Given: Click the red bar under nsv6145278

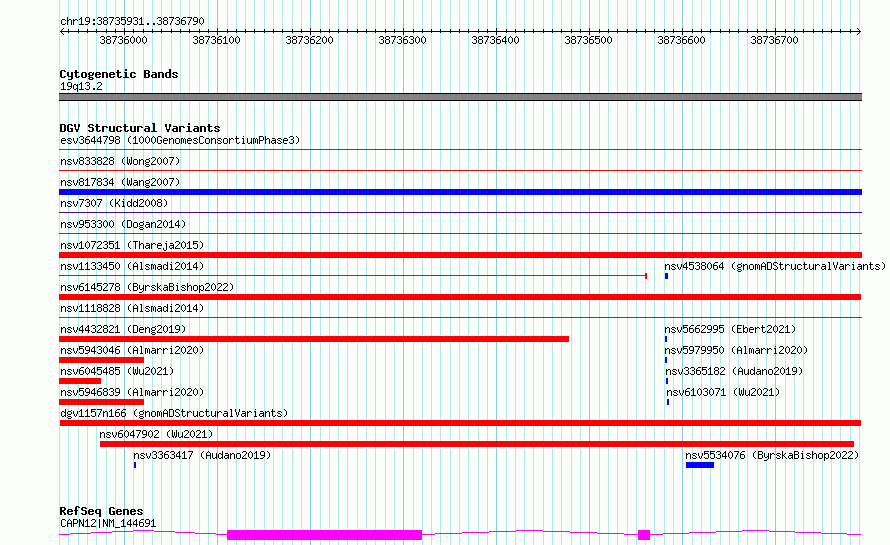Looking at the screenshot, I should pos(460,297).
